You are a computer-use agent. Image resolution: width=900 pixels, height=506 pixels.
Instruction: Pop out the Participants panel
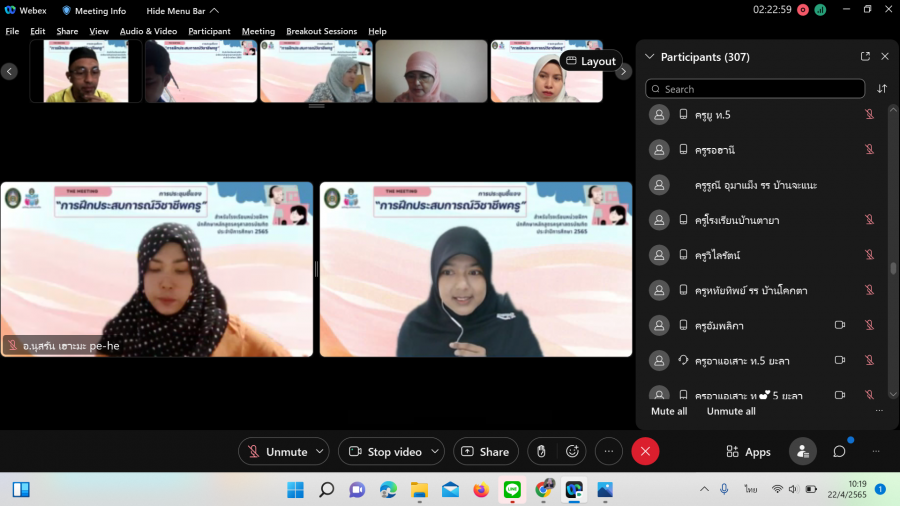pos(865,57)
